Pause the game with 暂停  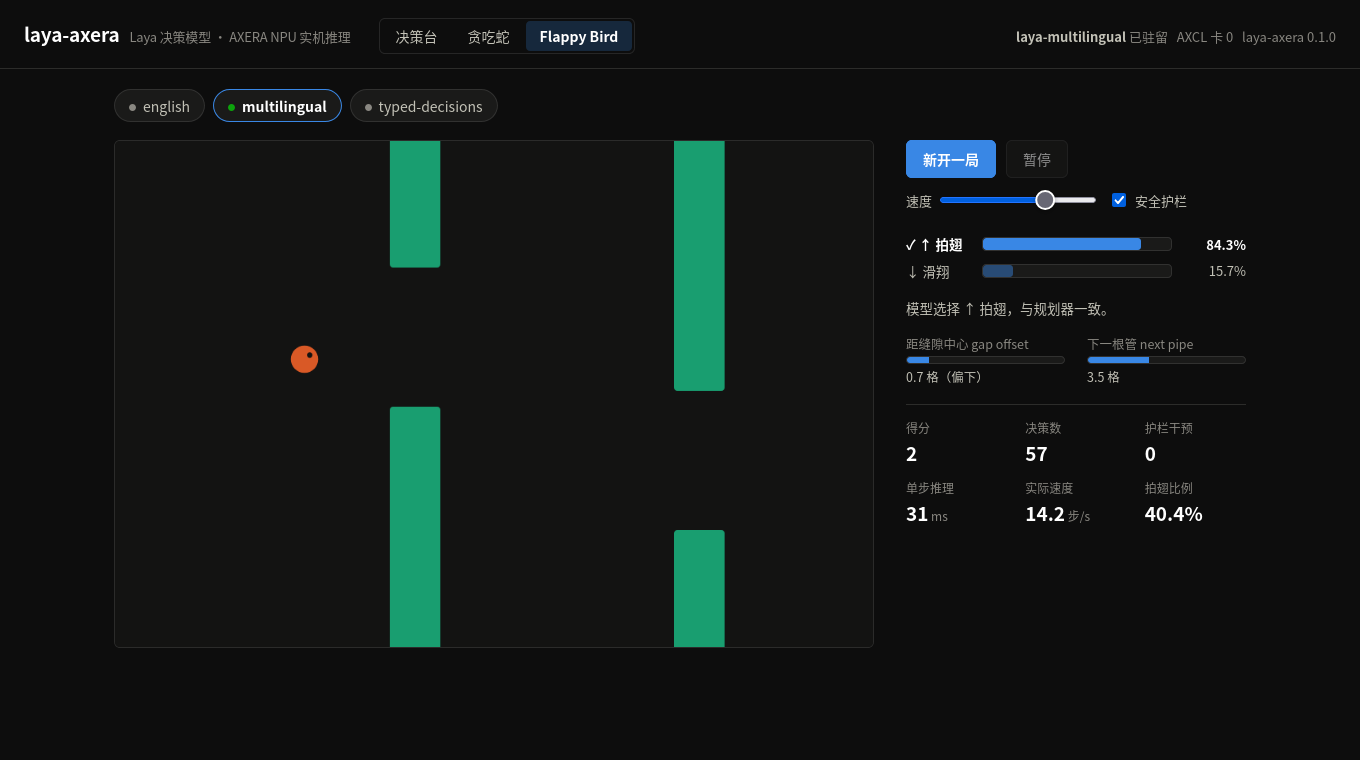coord(1037,159)
